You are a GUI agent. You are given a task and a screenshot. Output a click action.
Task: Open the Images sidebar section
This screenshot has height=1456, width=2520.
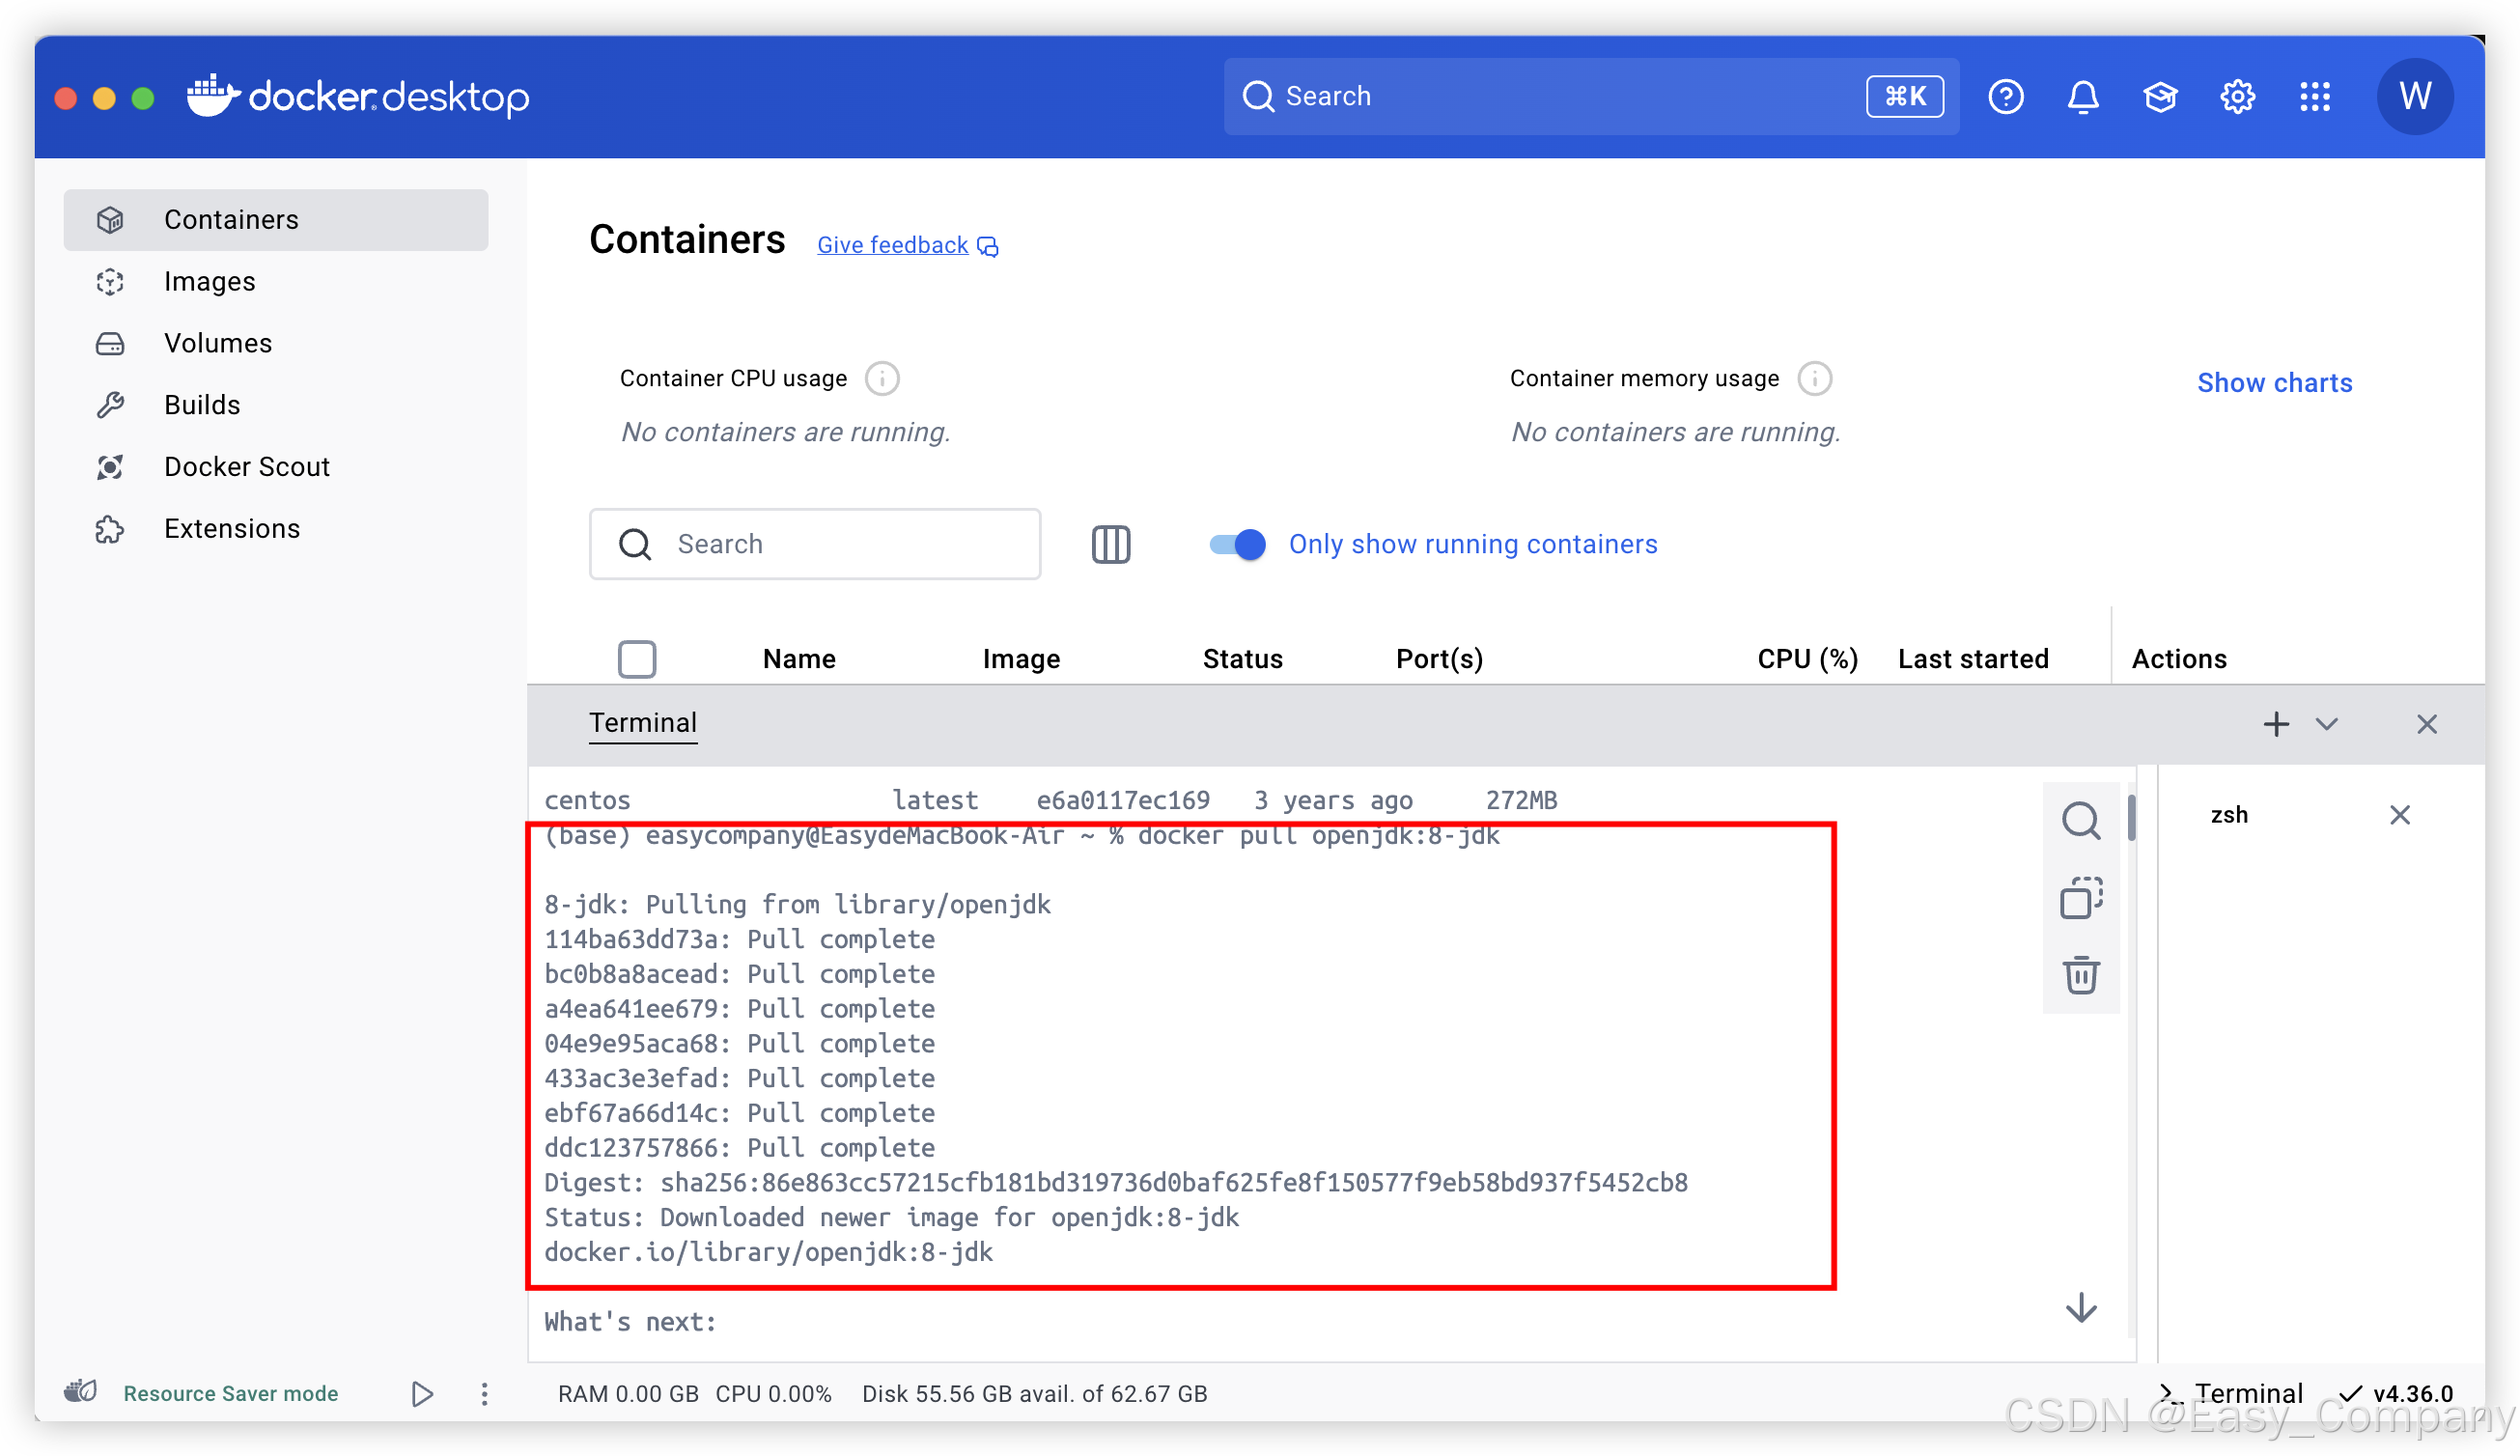point(276,281)
